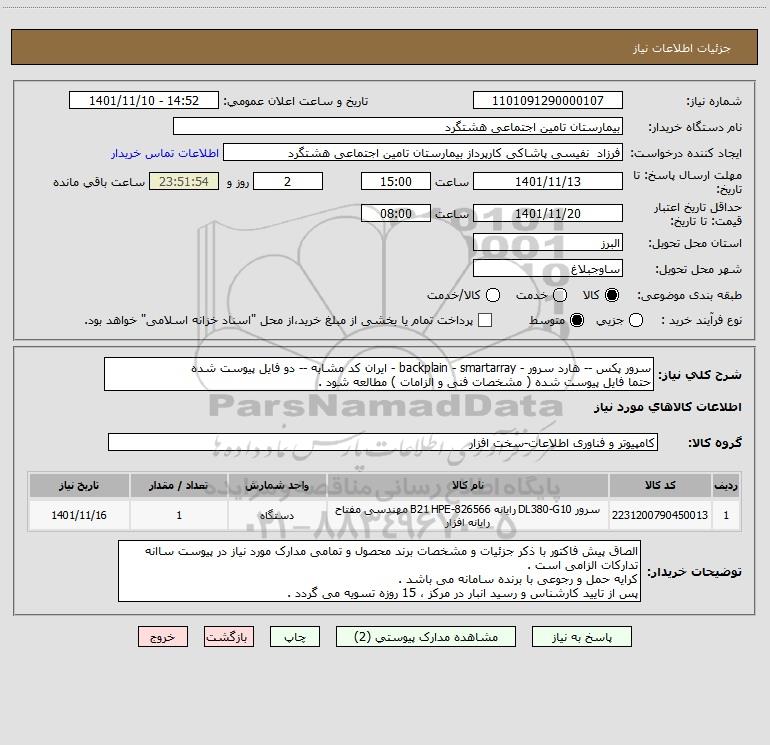Click the نام کالا column header
This screenshot has width=770, height=745.
(468, 486)
